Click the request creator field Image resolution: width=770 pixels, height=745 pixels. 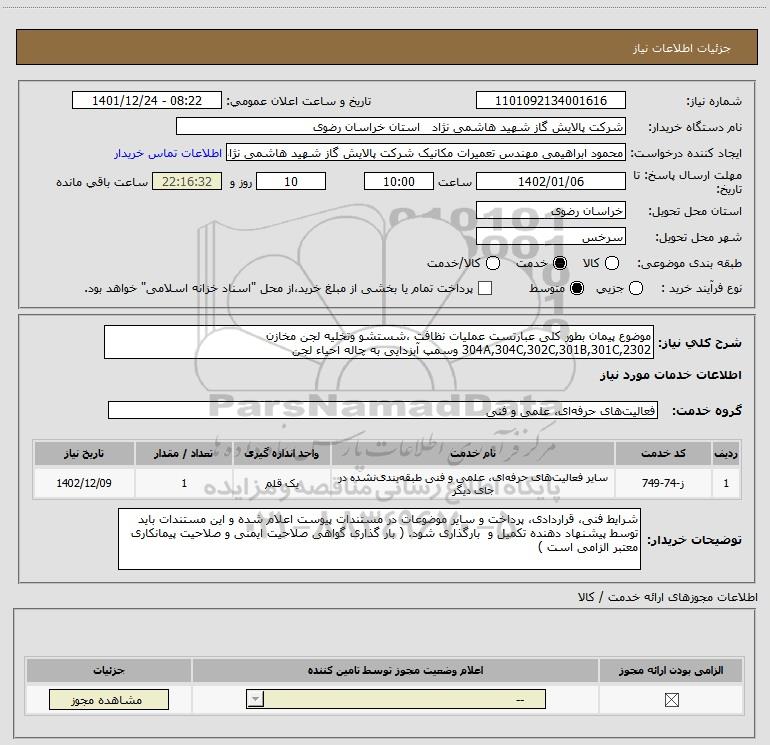[426, 153]
